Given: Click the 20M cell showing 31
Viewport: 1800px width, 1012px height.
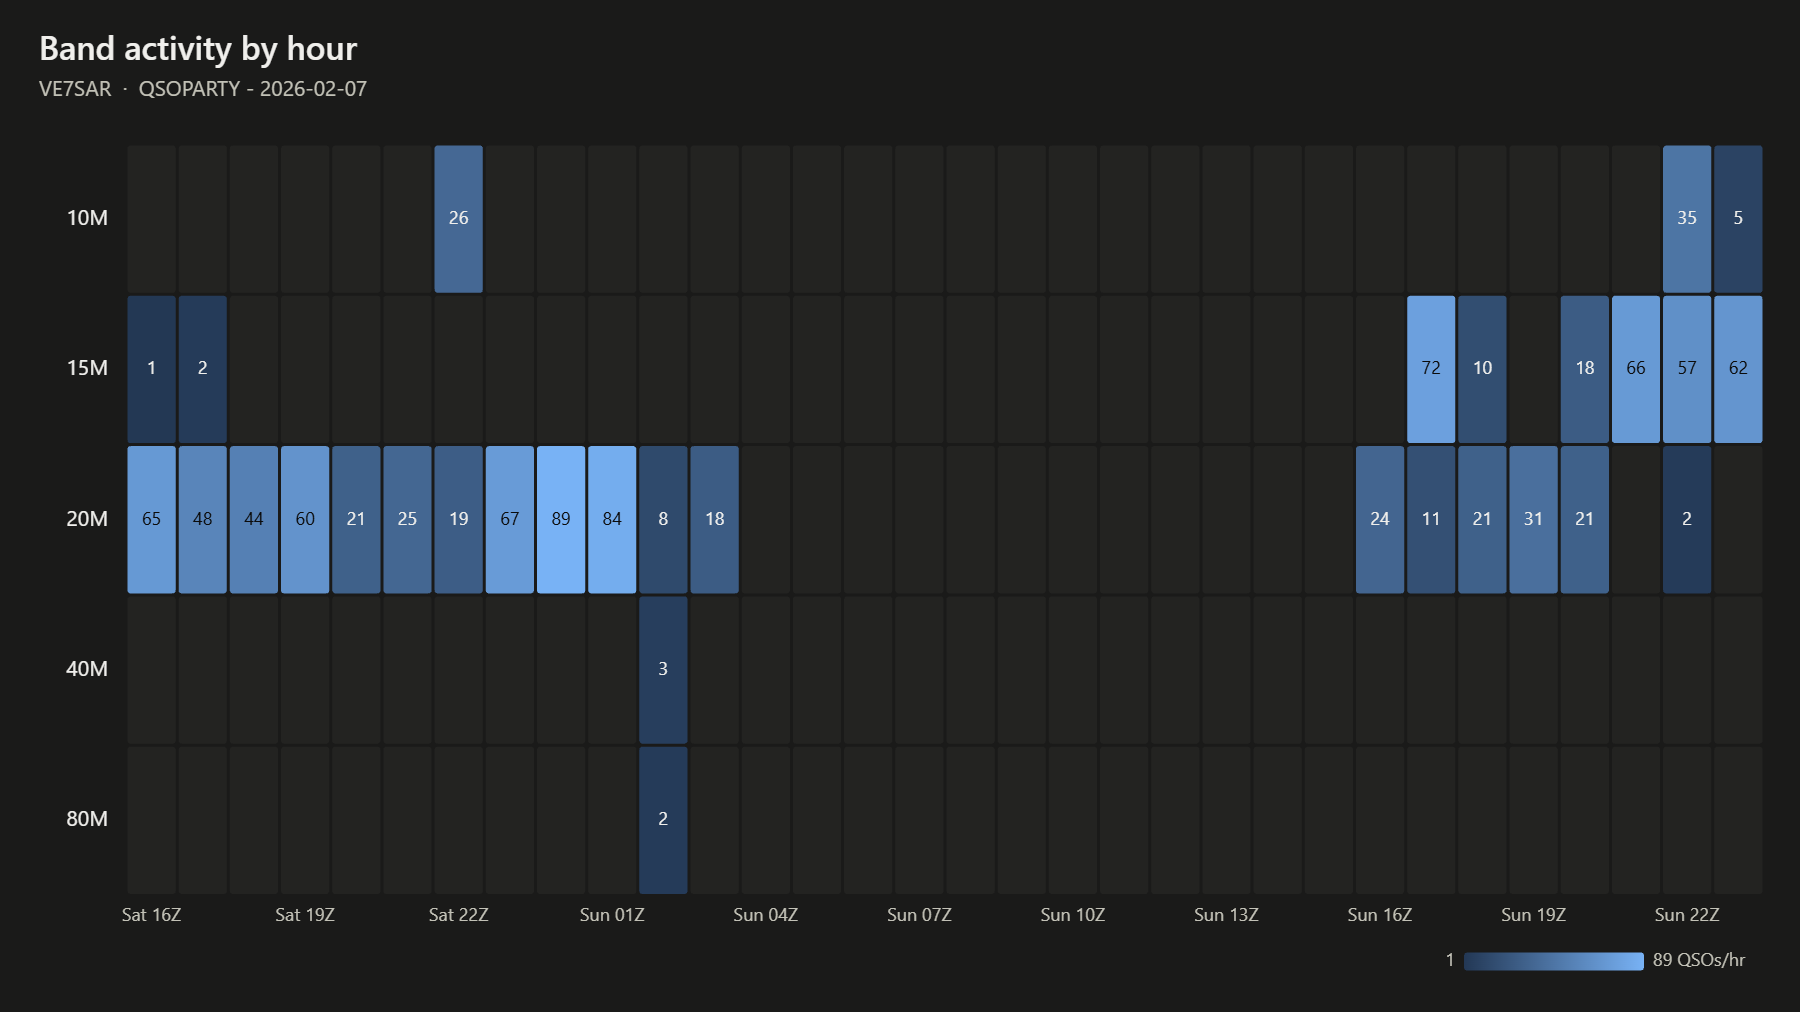Looking at the screenshot, I should (1533, 520).
